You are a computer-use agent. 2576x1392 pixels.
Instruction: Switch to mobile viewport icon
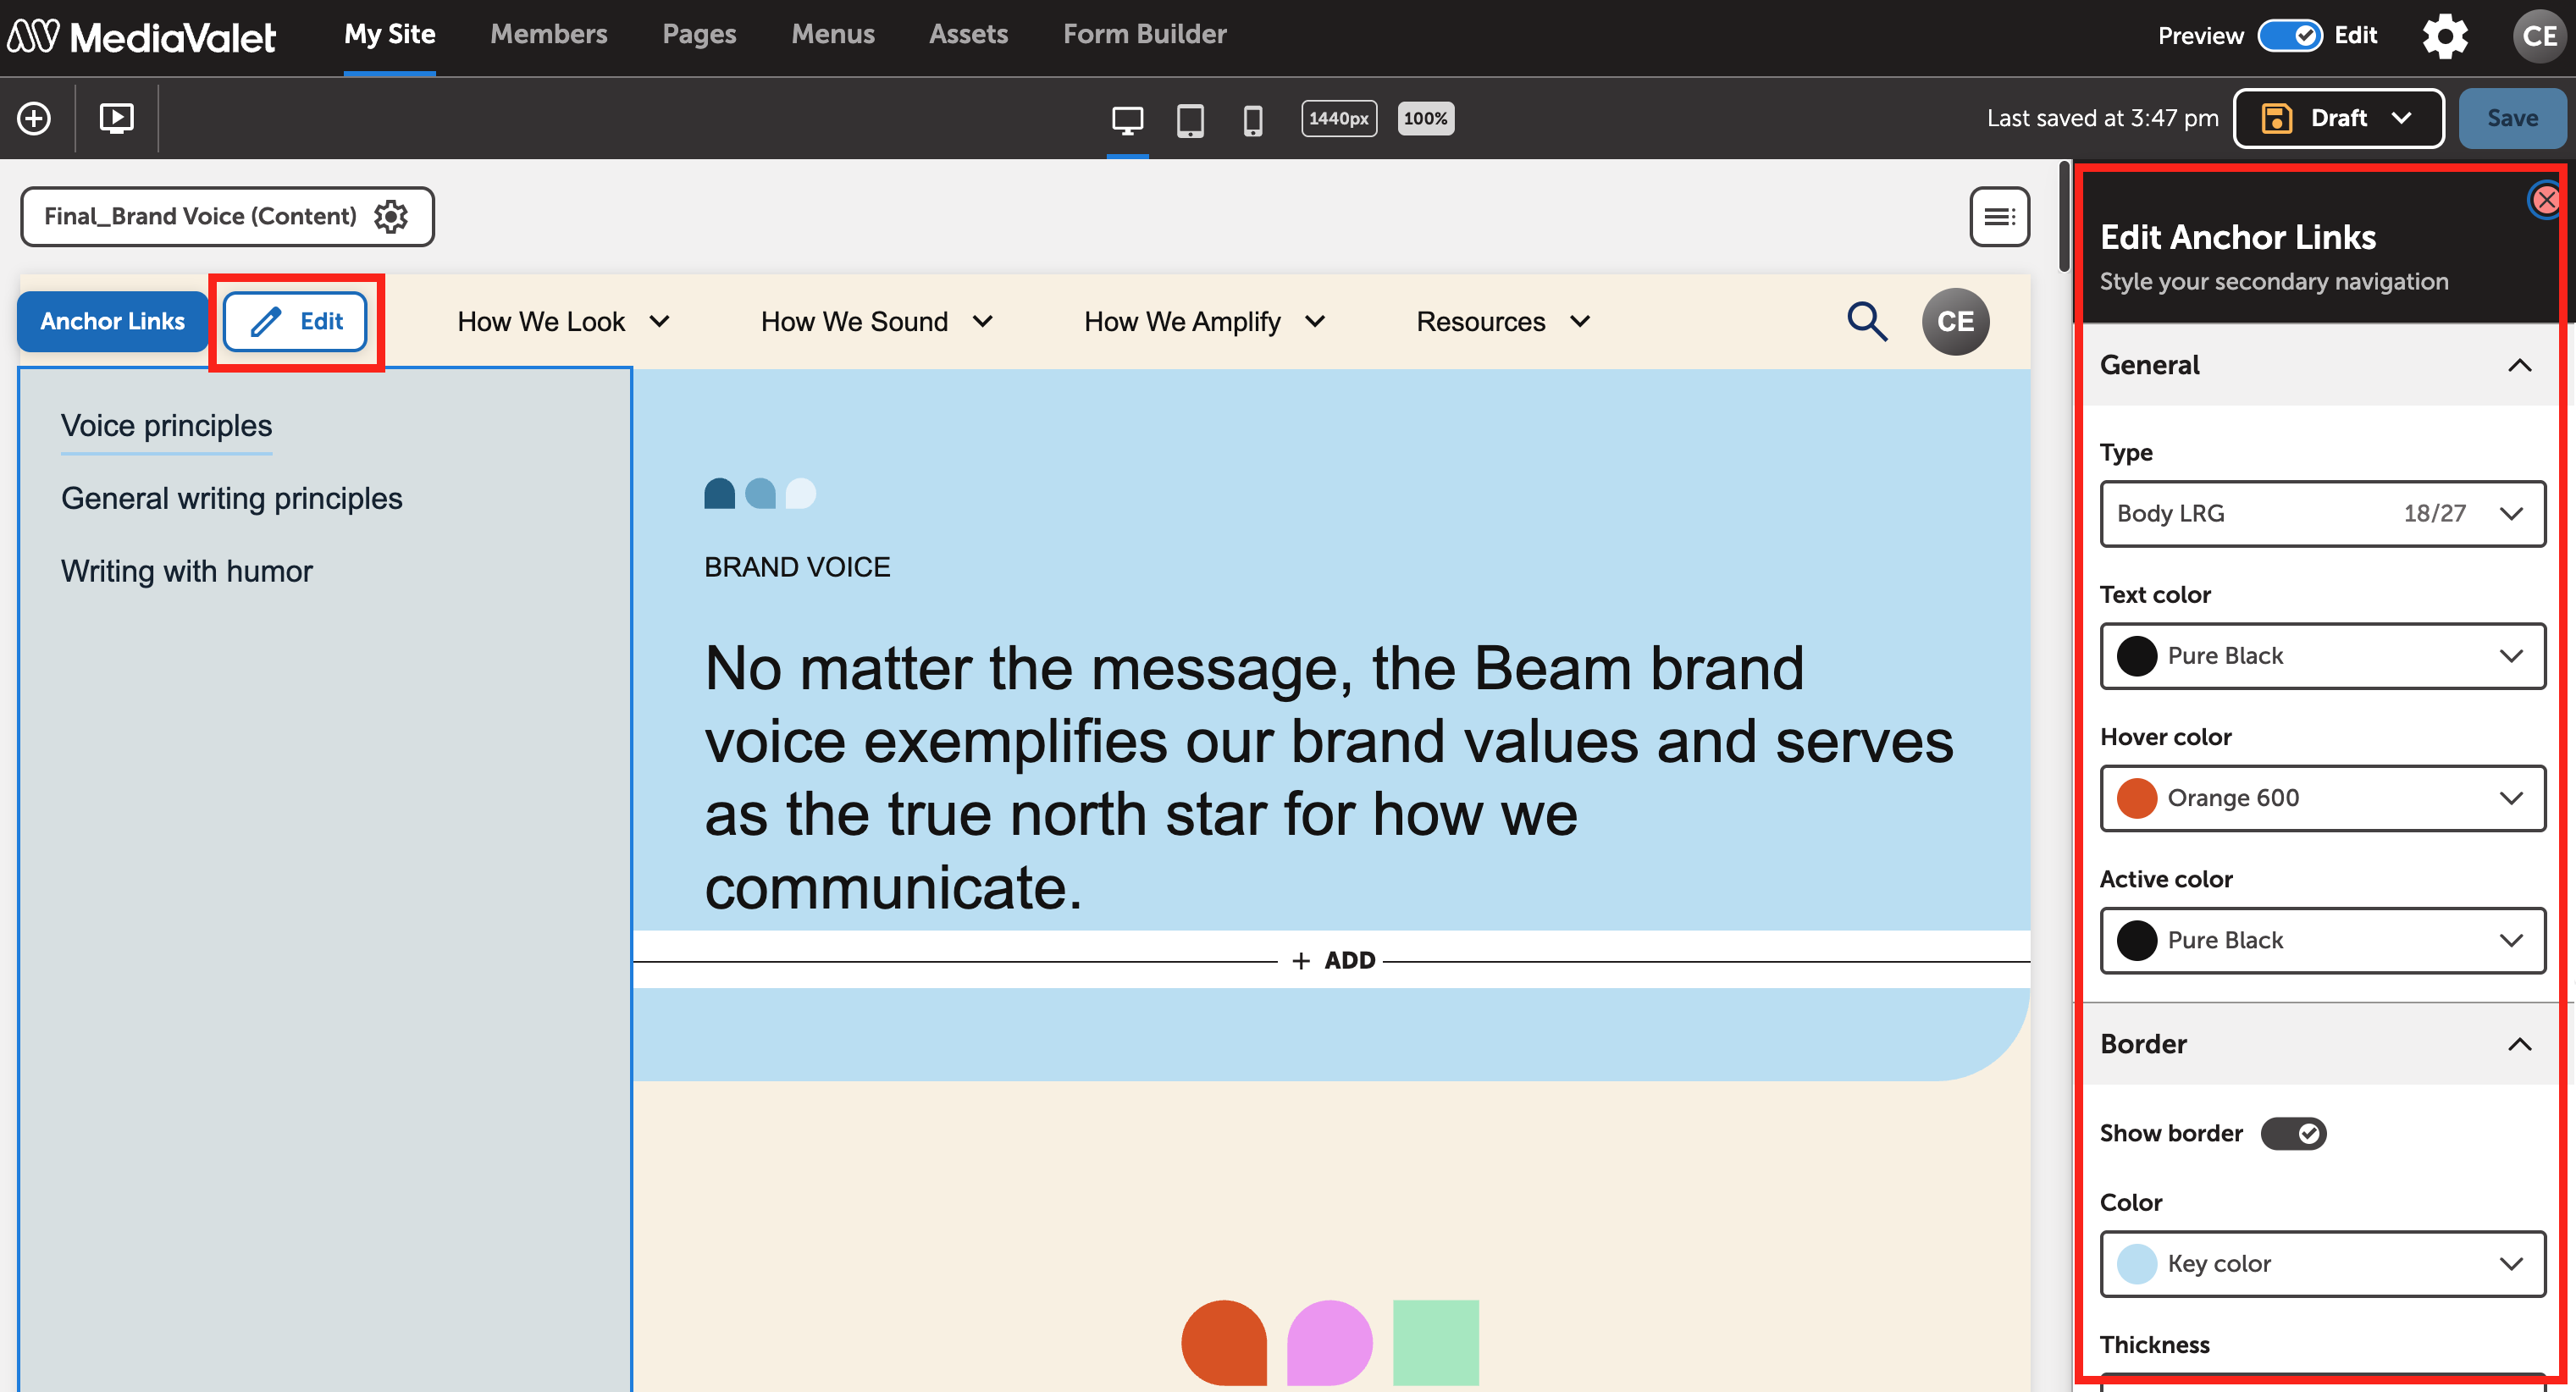pyautogui.click(x=1252, y=119)
